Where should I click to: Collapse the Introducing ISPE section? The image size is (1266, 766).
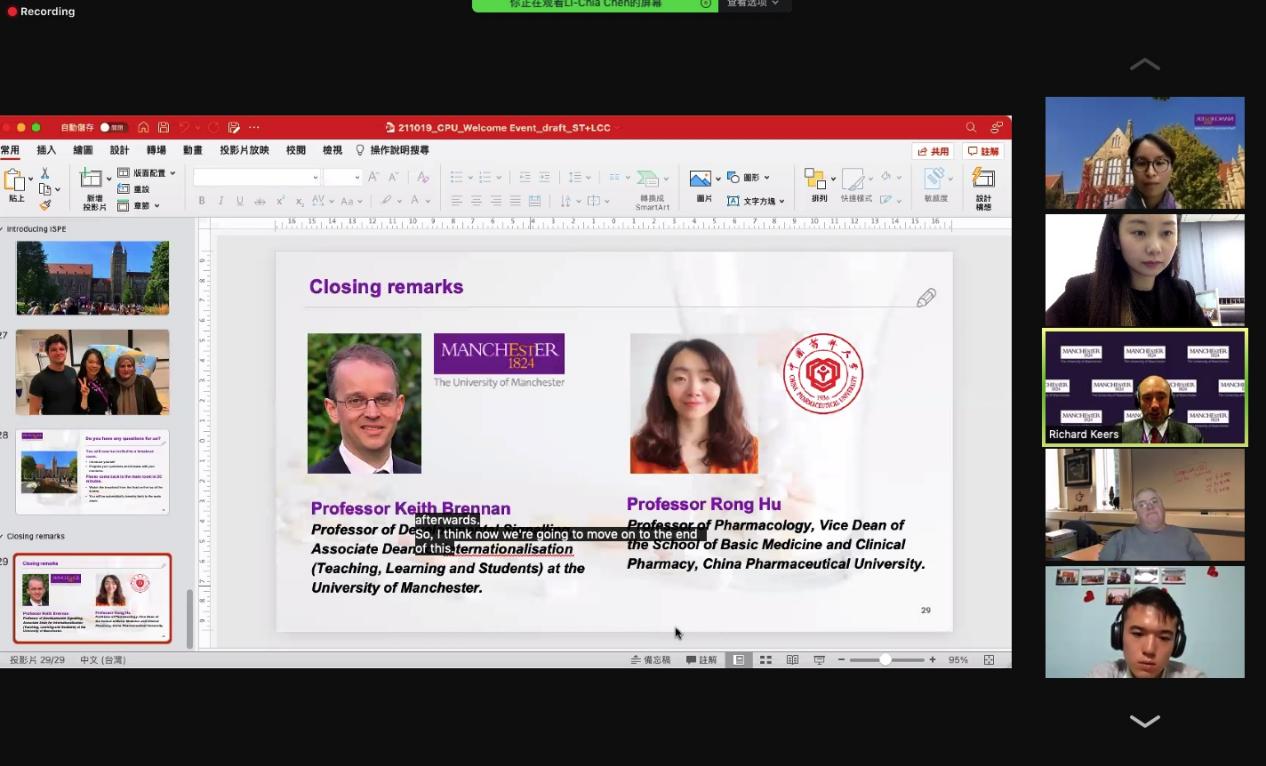[3, 229]
